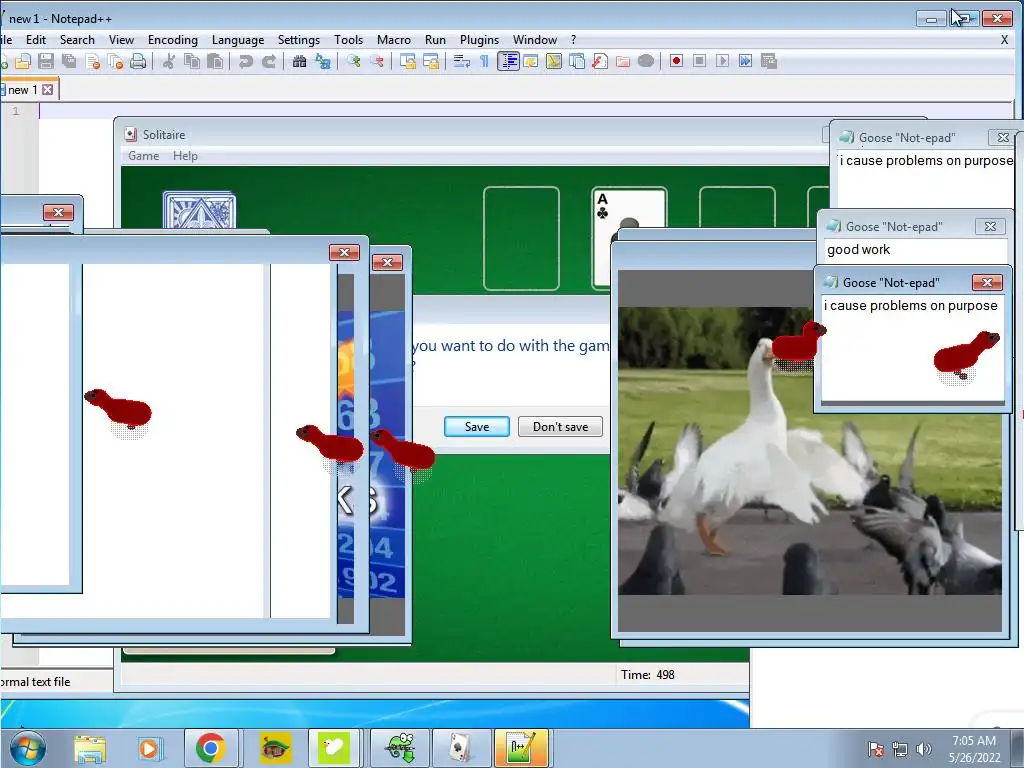
Task: Toggle the Word Wrap toolbar icon
Action: [x=462, y=61]
